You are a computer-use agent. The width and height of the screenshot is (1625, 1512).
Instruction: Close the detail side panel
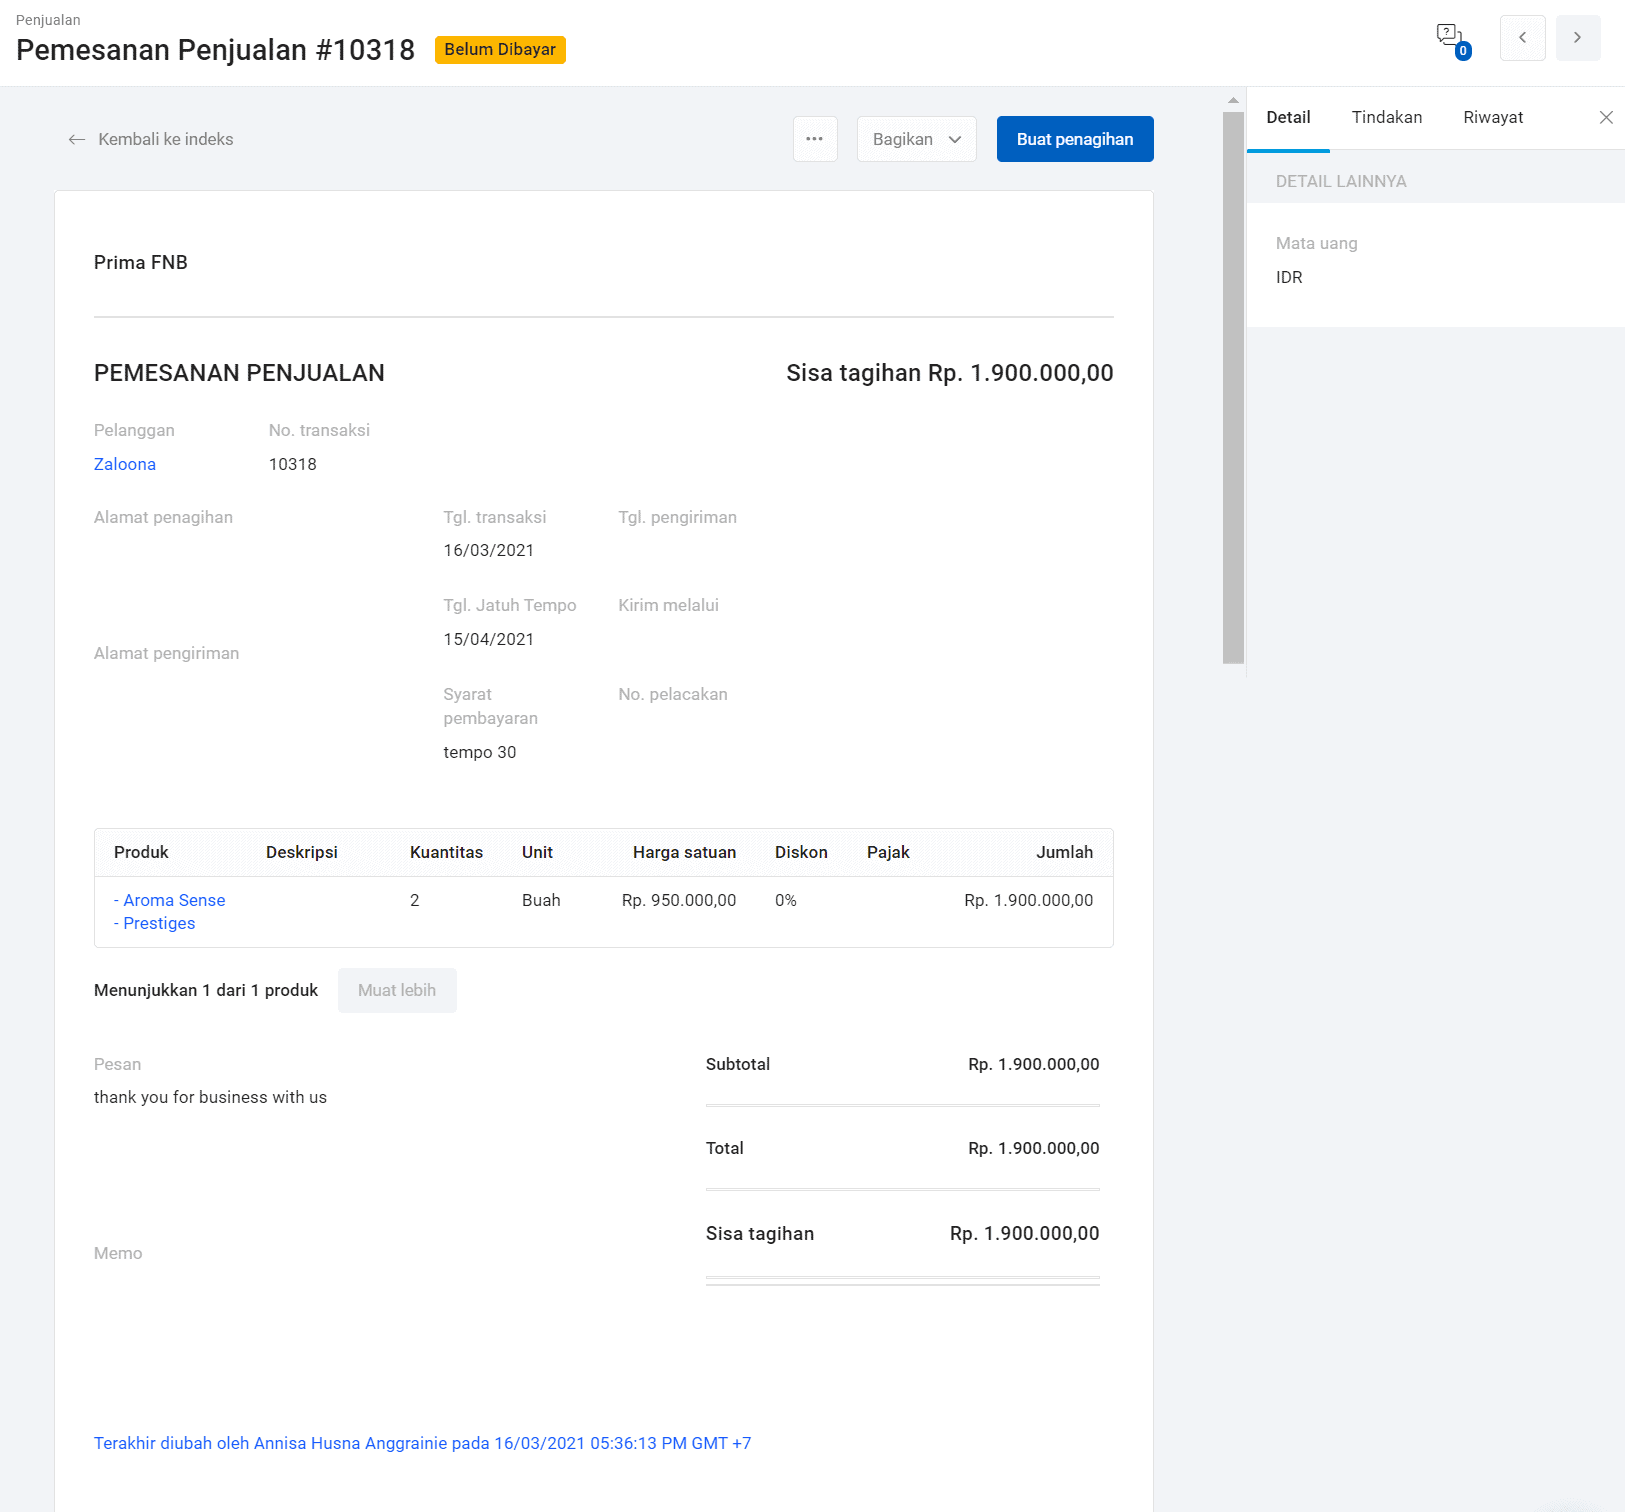[x=1606, y=117]
